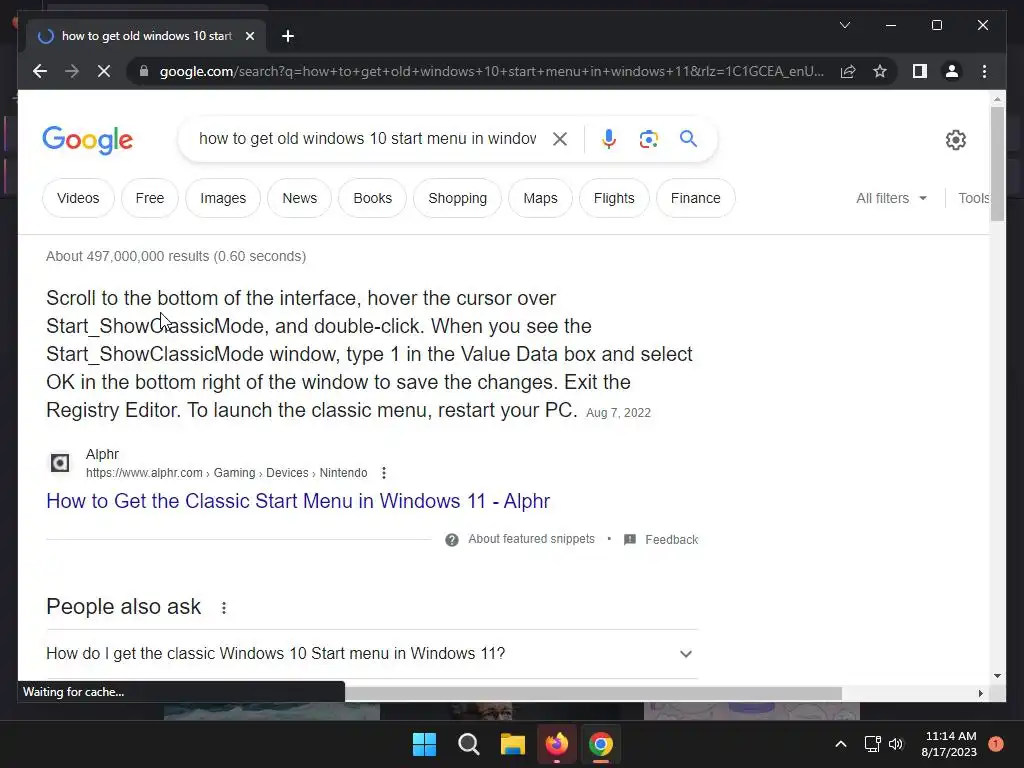1024x768 pixels.
Task: Click the forward navigation arrow
Action: [72, 71]
